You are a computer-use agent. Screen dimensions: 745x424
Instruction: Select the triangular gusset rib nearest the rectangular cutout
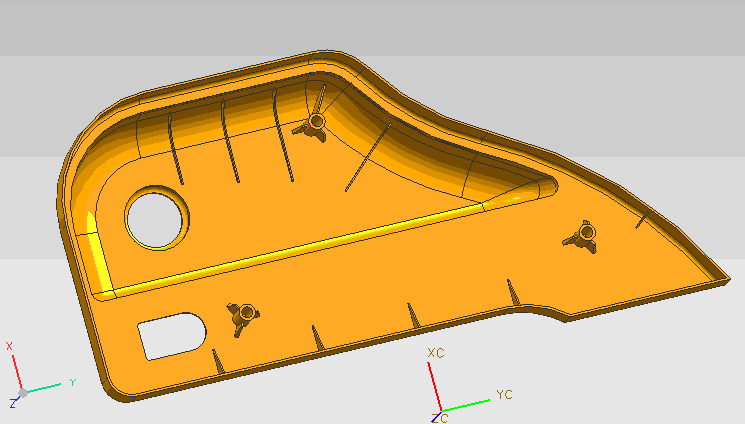point(218,361)
